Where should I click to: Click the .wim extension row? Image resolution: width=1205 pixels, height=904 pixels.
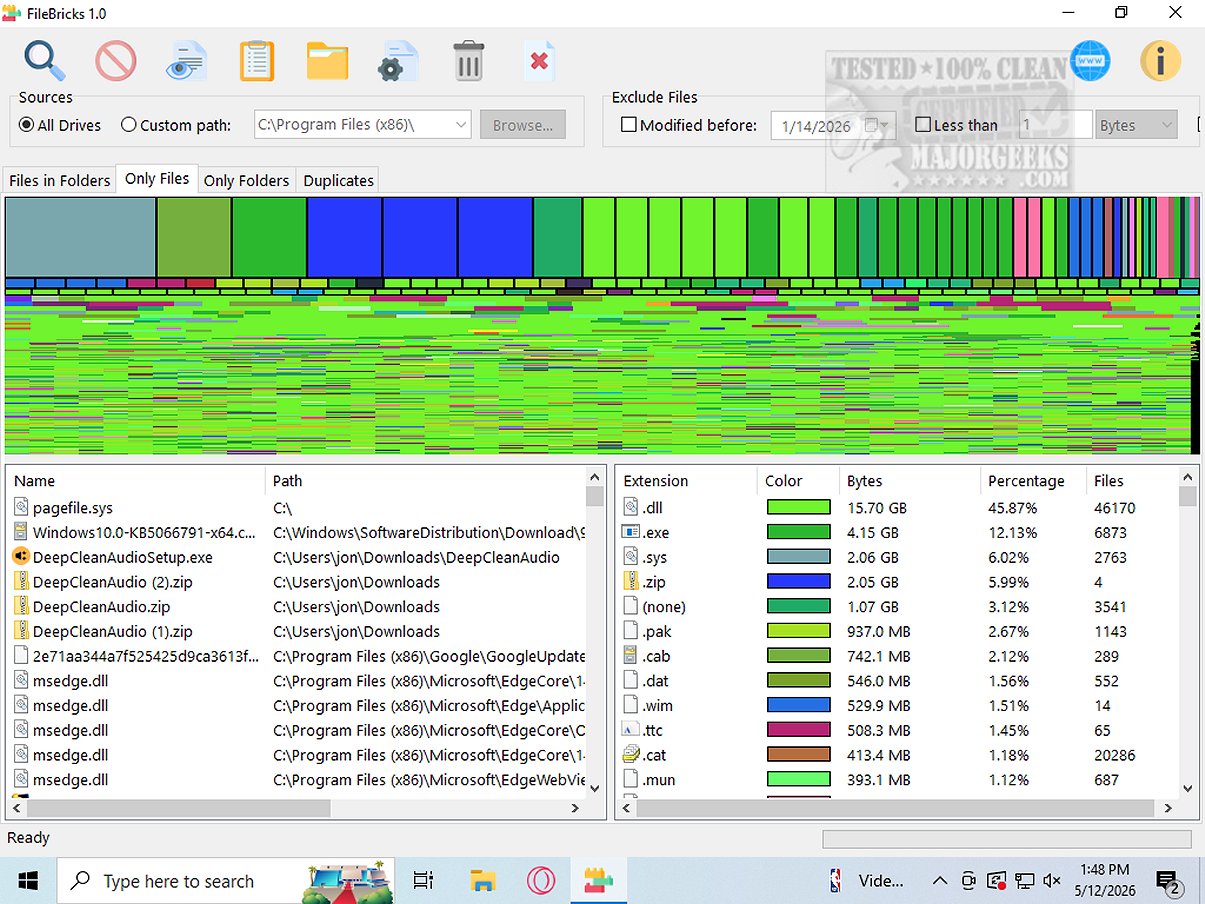click(x=897, y=705)
